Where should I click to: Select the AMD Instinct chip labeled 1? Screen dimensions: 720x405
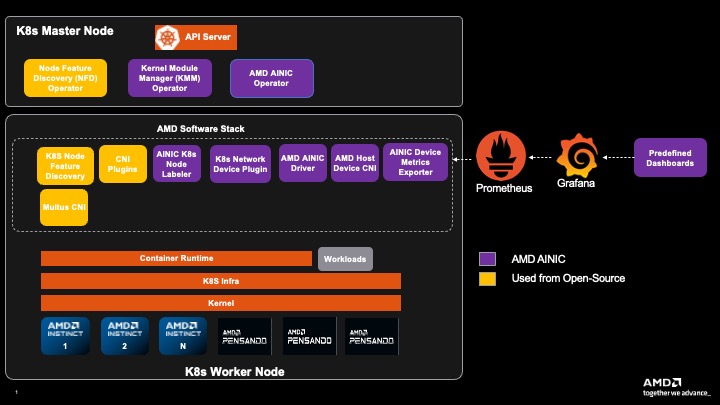[64, 336]
